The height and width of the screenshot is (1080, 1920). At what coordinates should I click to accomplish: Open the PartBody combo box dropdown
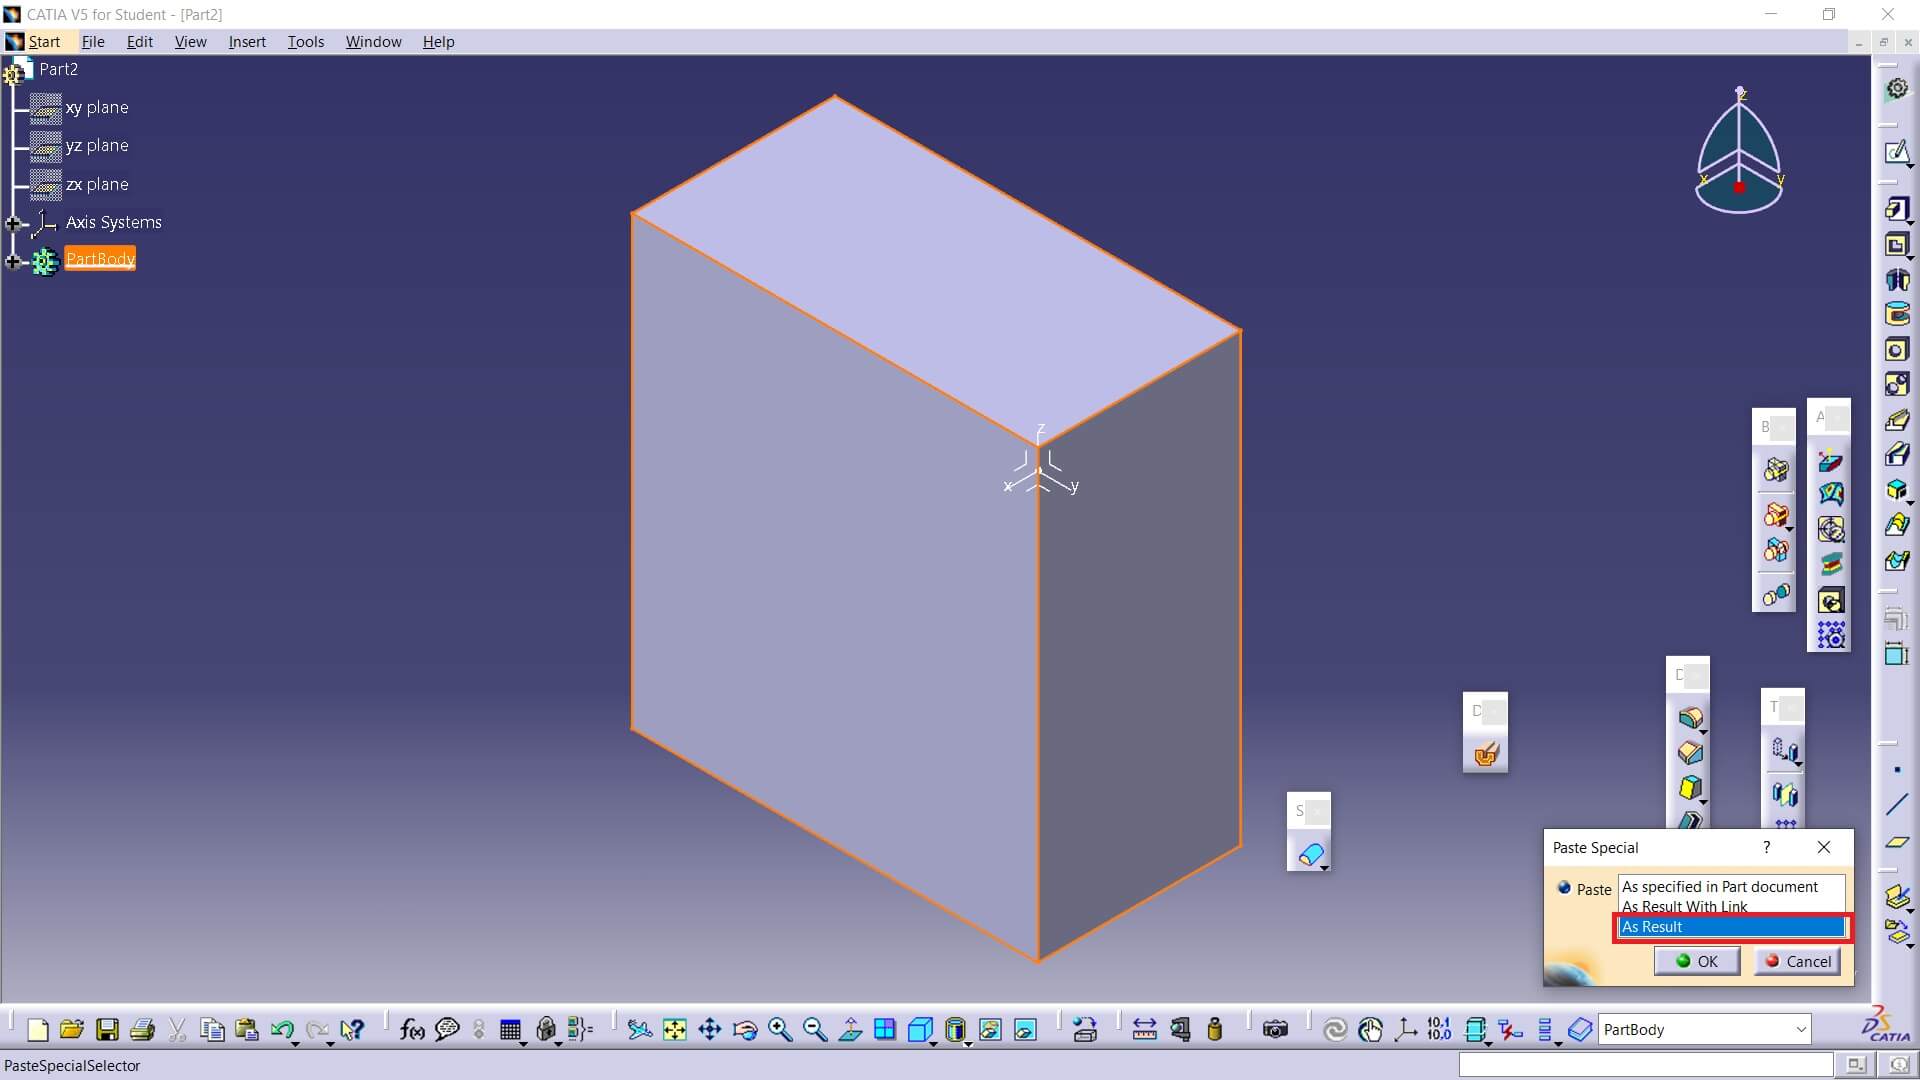pos(1800,1029)
